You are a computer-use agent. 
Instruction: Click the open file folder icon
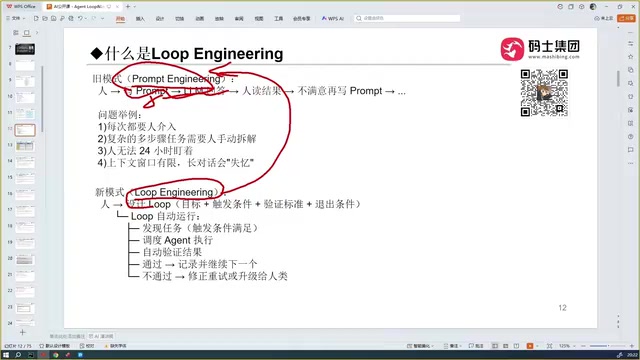tap(45, 18)
